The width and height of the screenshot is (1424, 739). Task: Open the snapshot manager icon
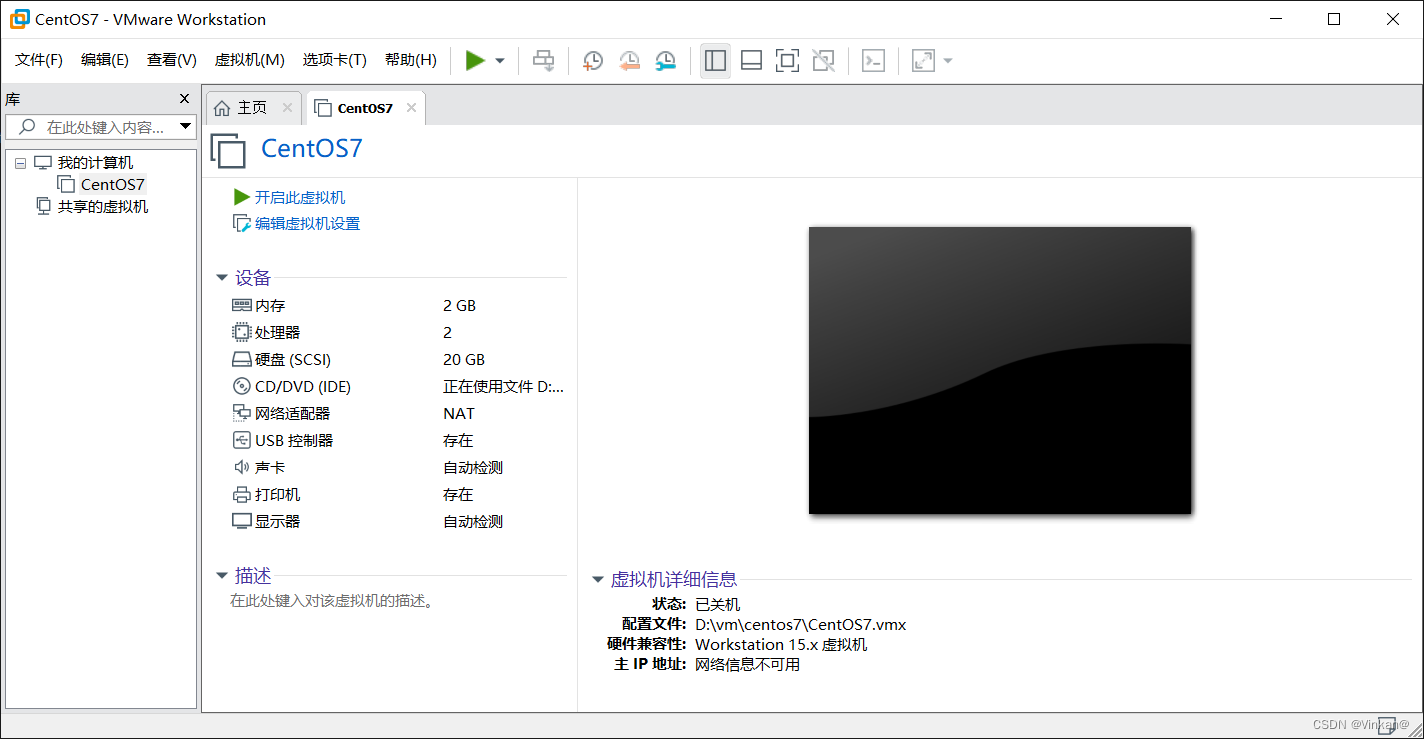point(664,60)
